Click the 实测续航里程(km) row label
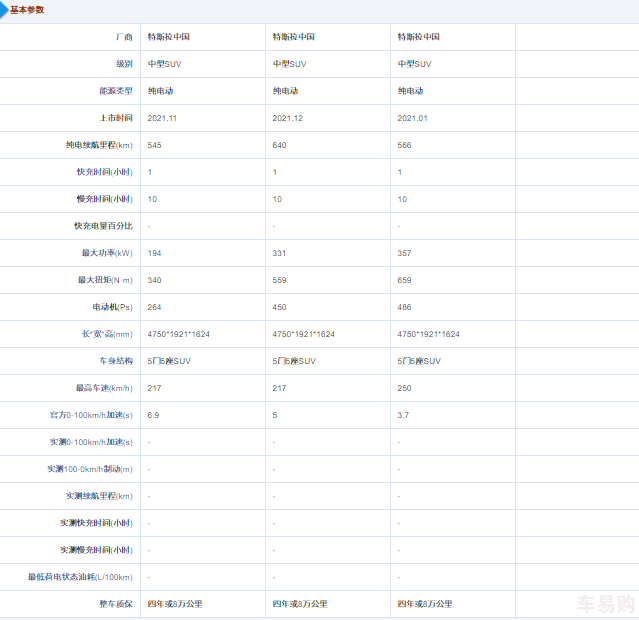The height and width of the screenshot is (620, 639). pos(99,496)
